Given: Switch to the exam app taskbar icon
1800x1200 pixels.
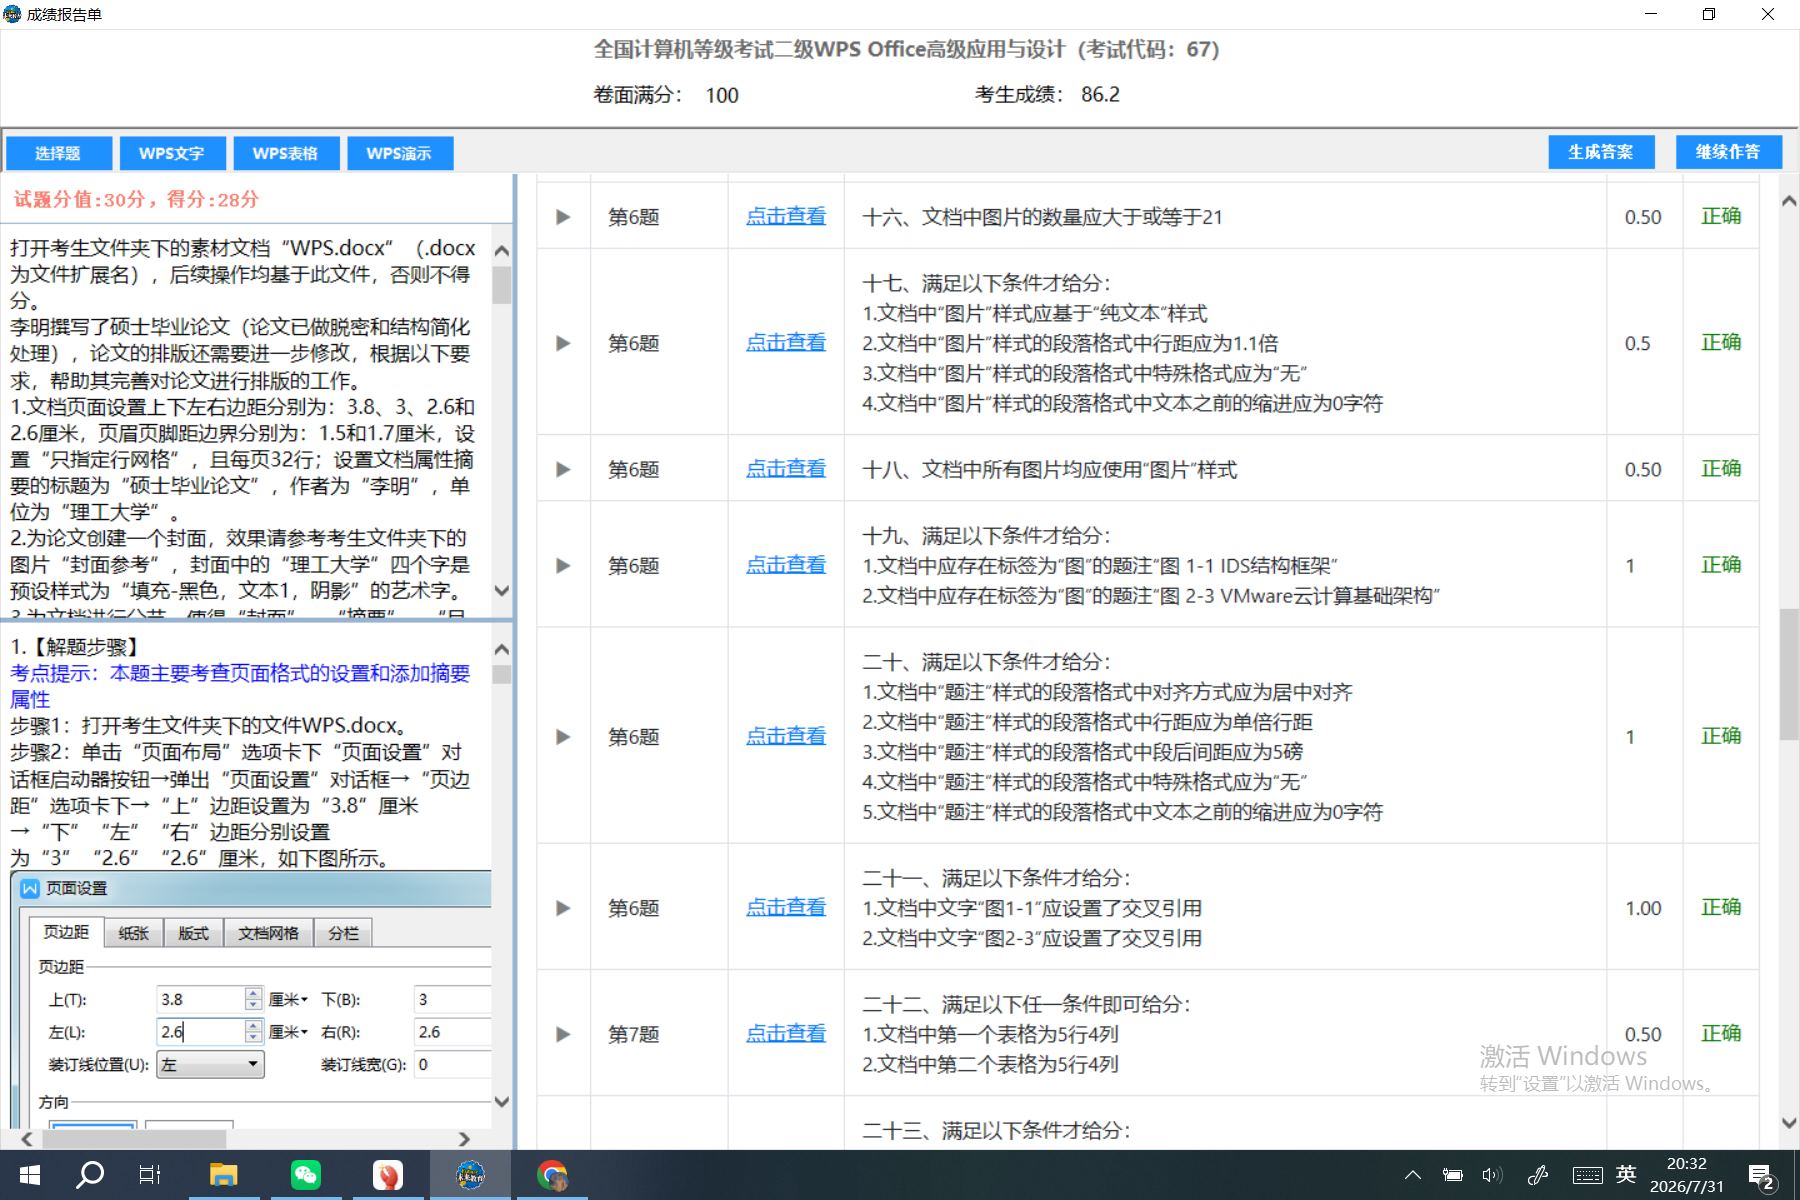Looking at the screenshot, I should 470,1175.
